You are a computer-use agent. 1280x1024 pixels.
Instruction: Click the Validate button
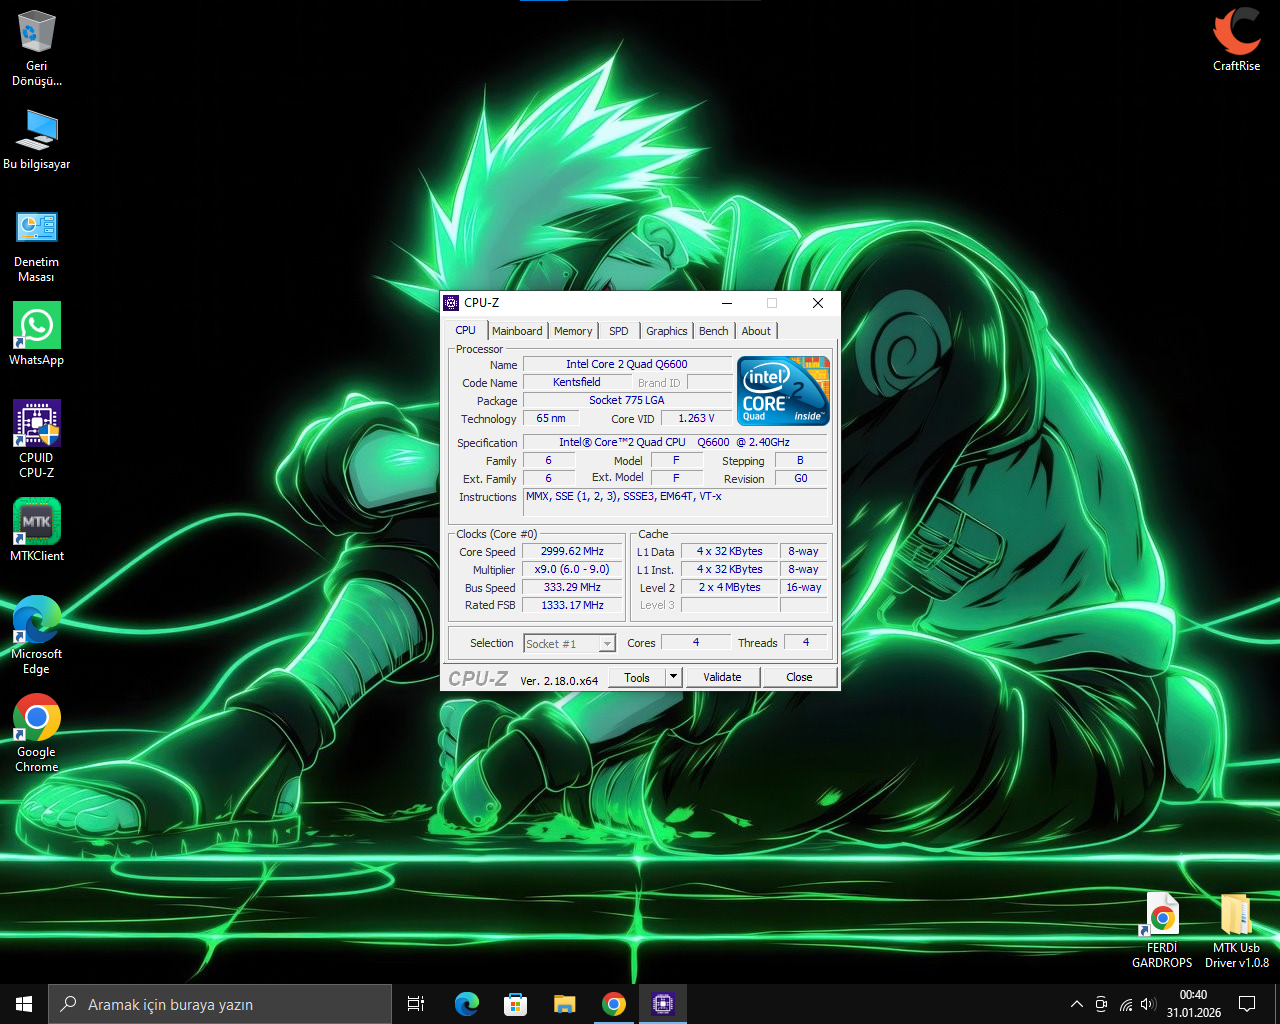[722, 677]
